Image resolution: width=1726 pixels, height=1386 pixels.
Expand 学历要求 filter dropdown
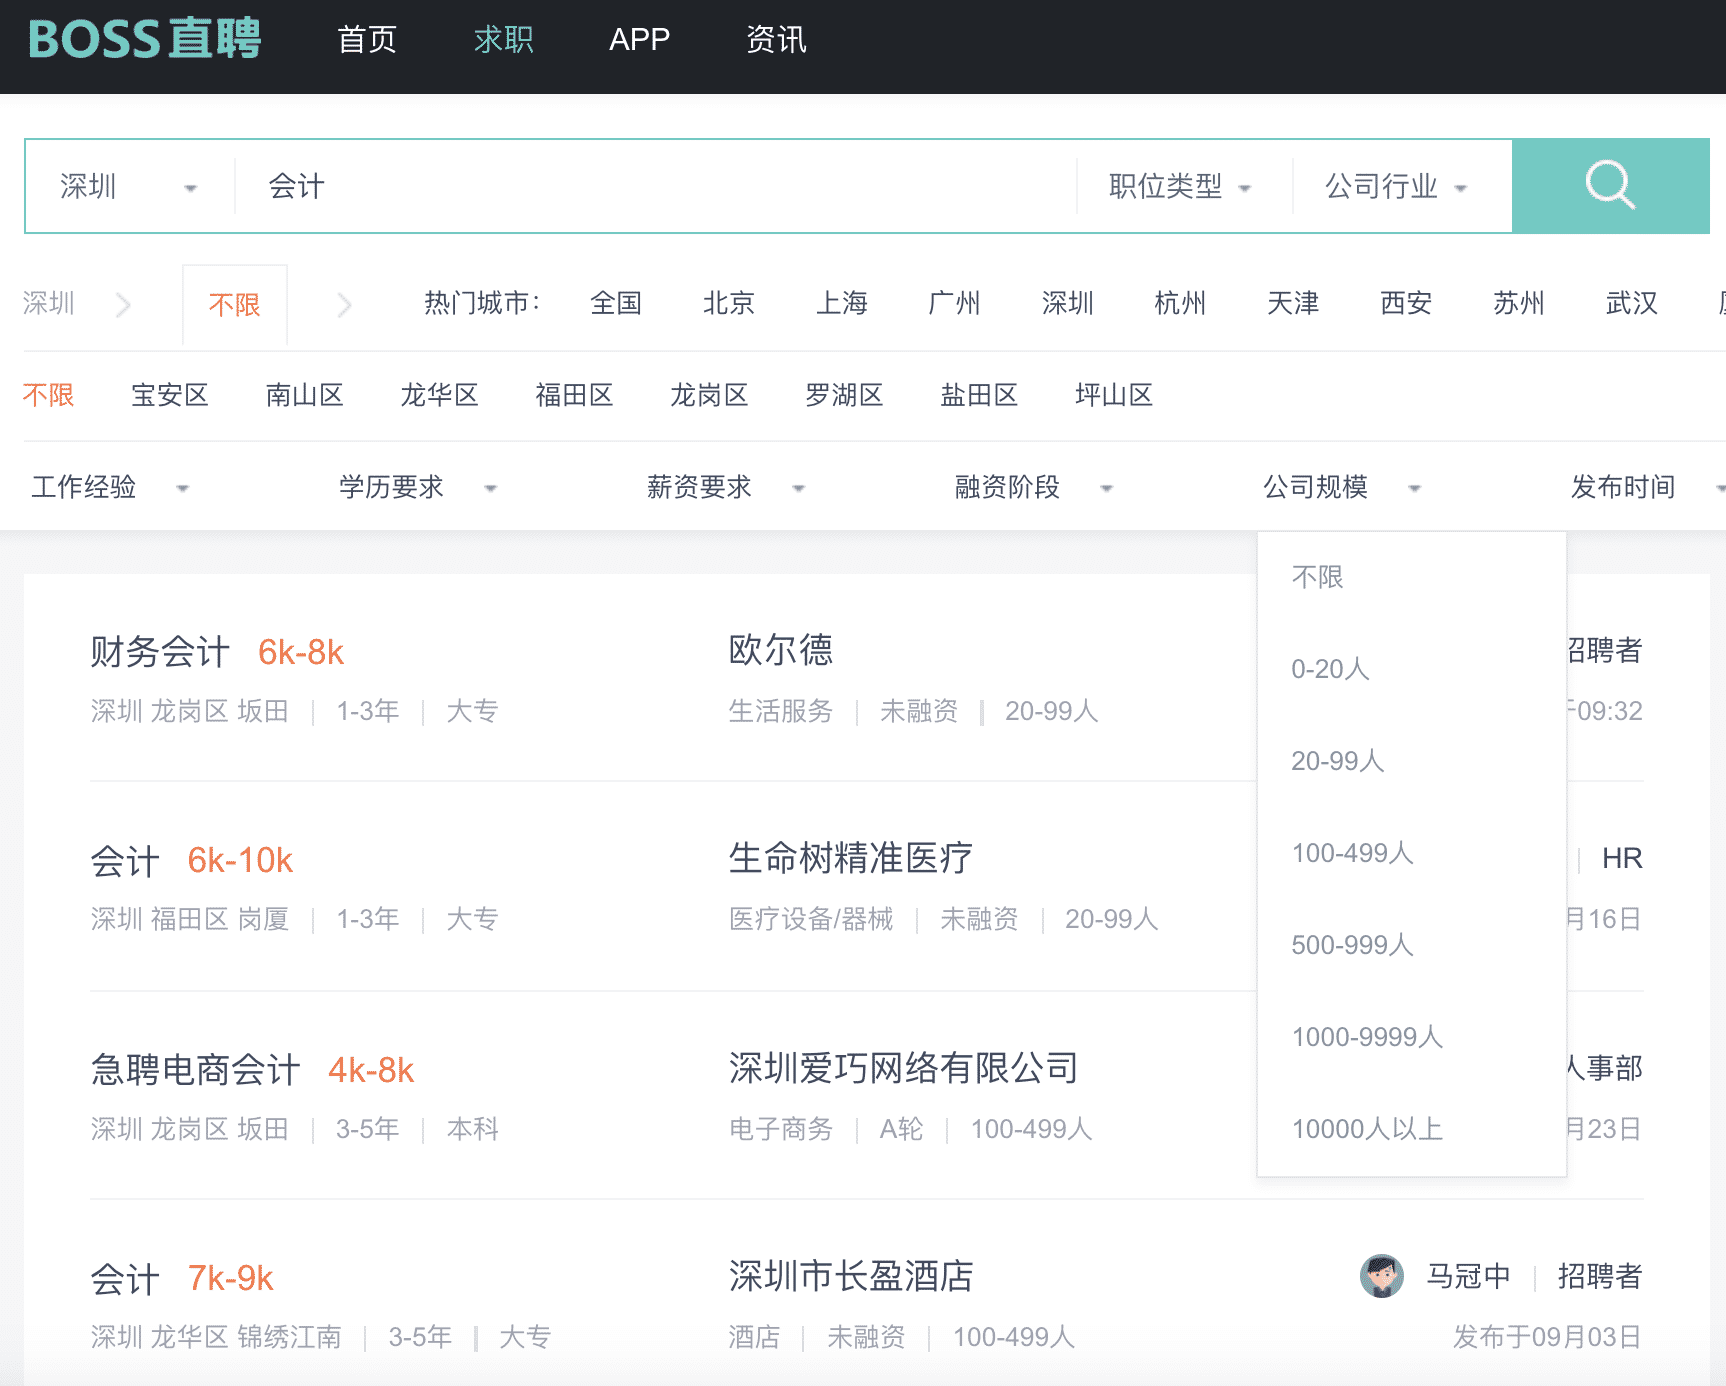pos(418,487)
